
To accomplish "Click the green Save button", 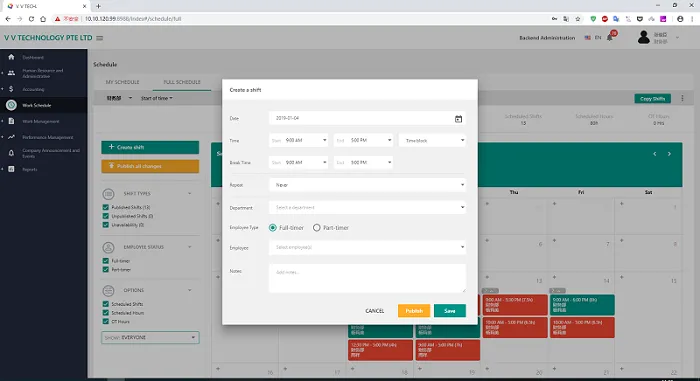I will [450, 311].
